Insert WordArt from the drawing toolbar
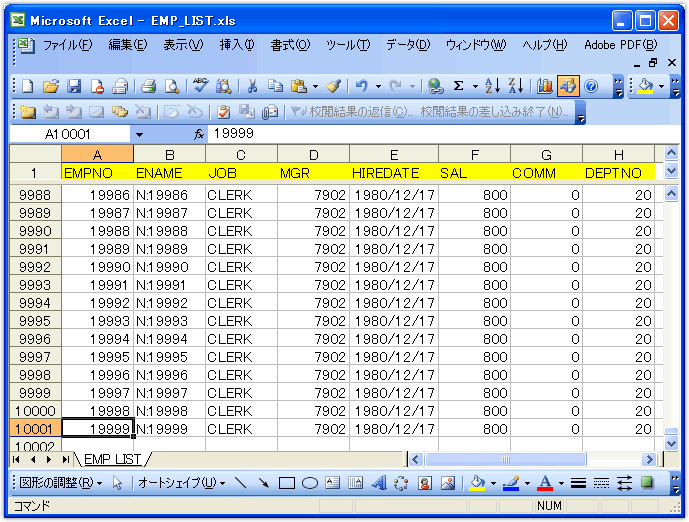 click(x=379, y=483)
